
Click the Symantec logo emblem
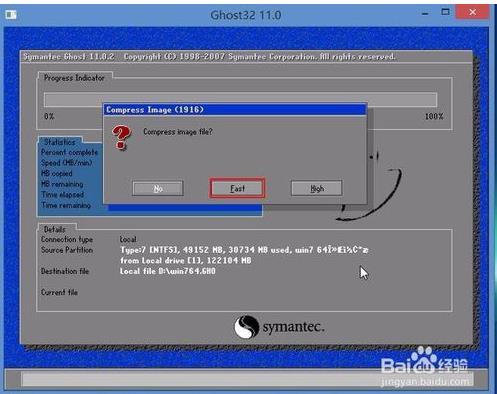pyautogui.click(x=246, y=327)
